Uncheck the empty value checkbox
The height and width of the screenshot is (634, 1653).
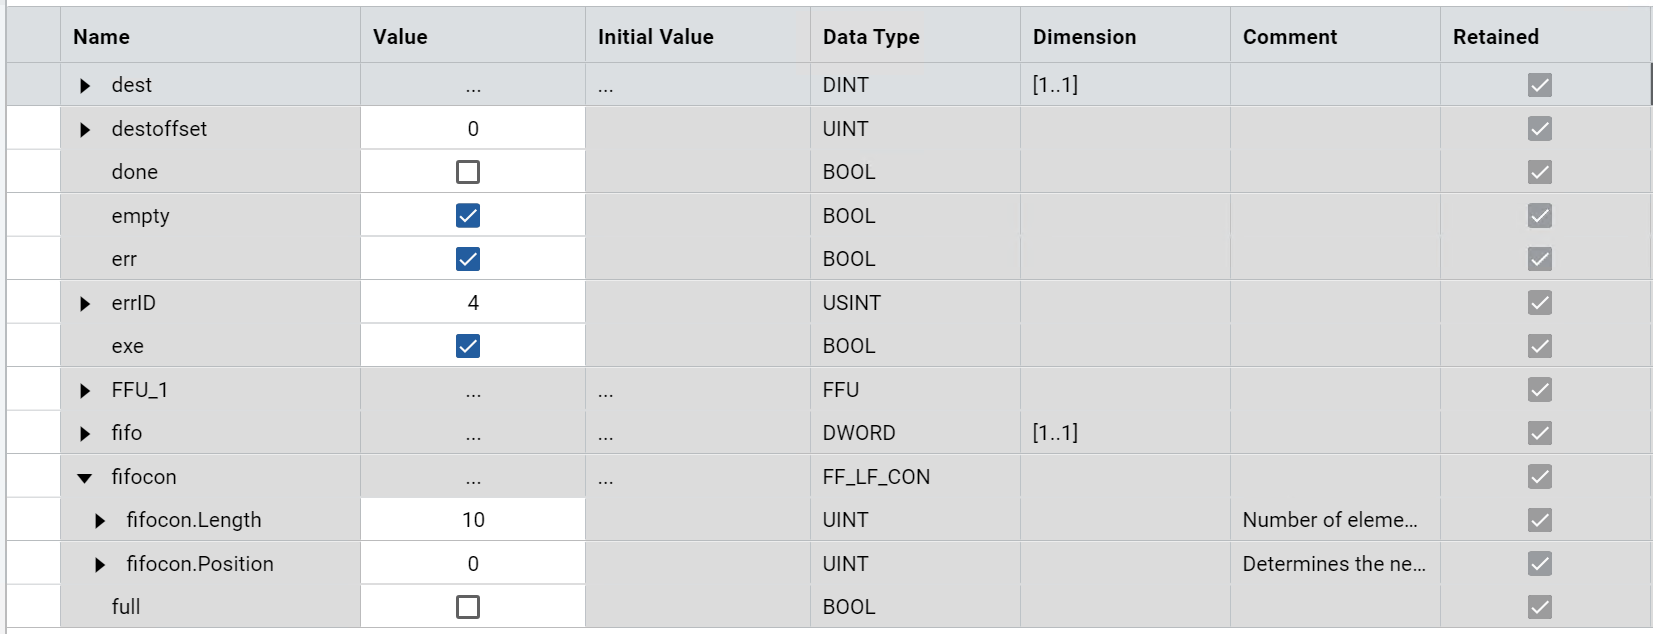(x=468, y=216)
